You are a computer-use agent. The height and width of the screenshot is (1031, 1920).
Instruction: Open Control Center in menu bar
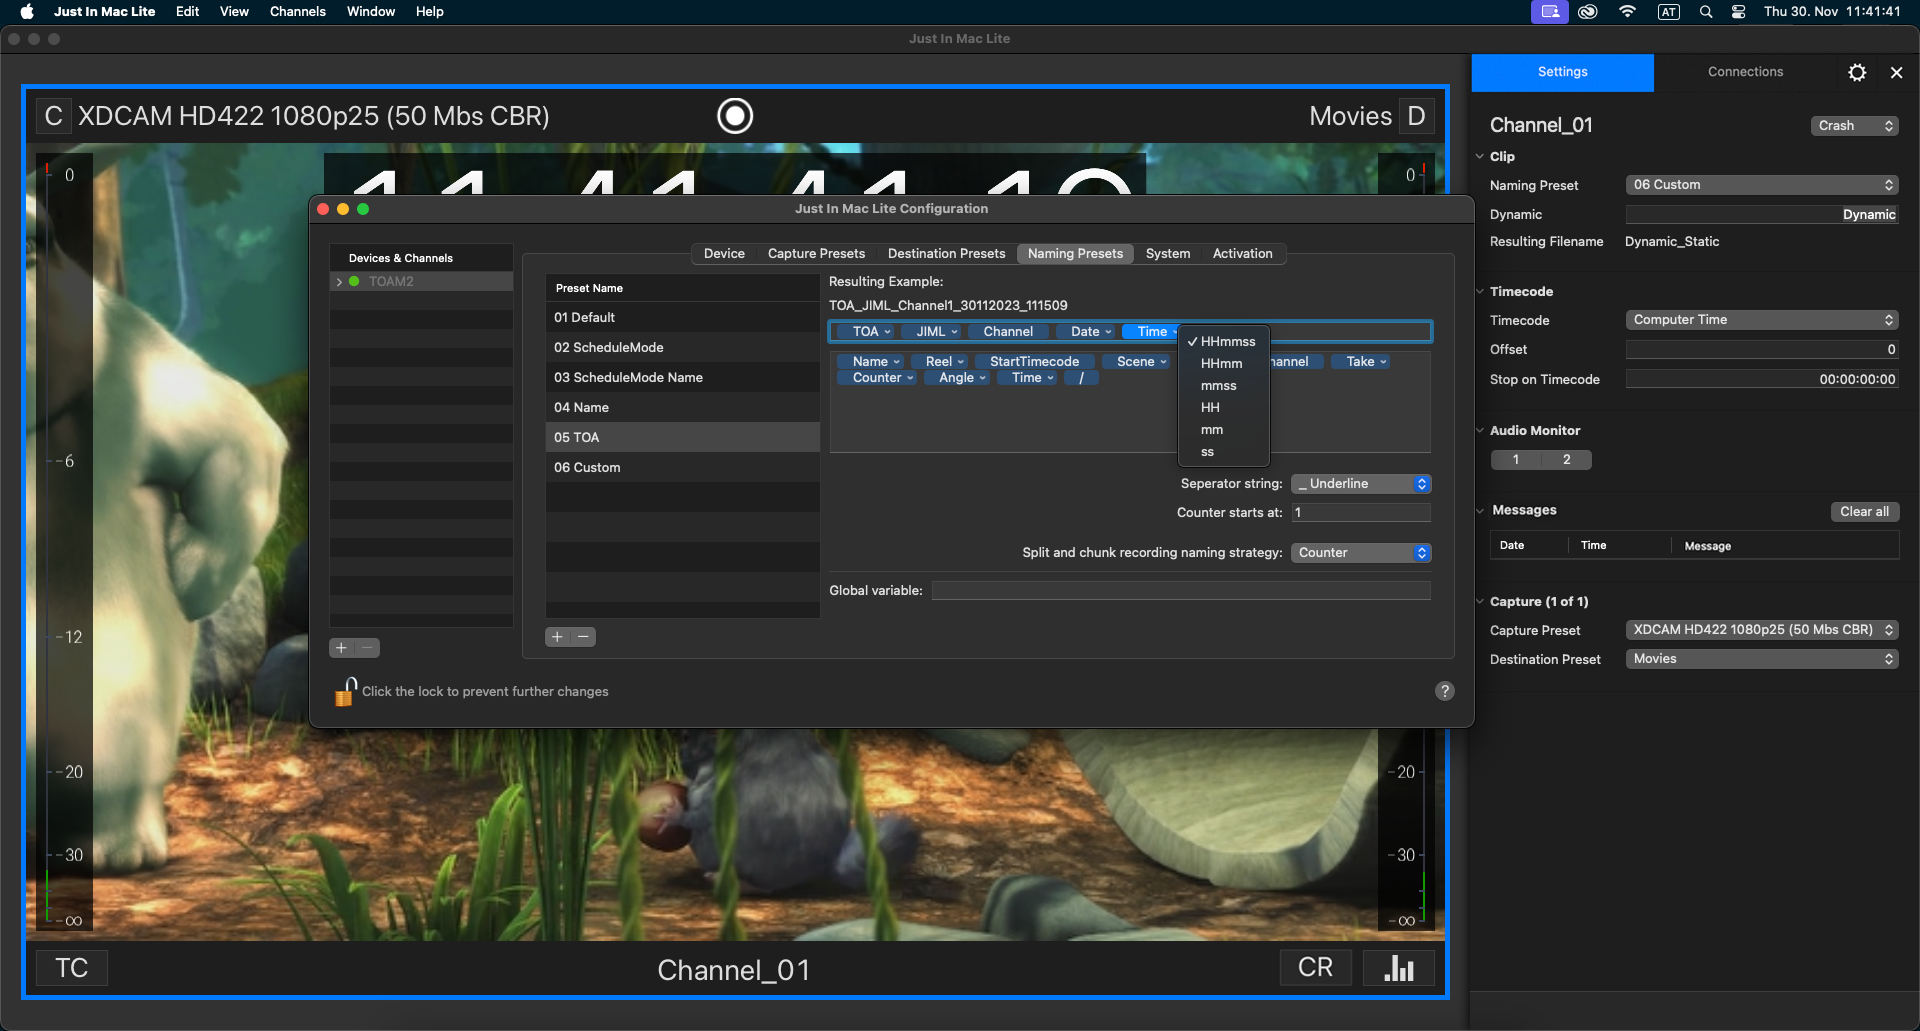point(1739,12)
